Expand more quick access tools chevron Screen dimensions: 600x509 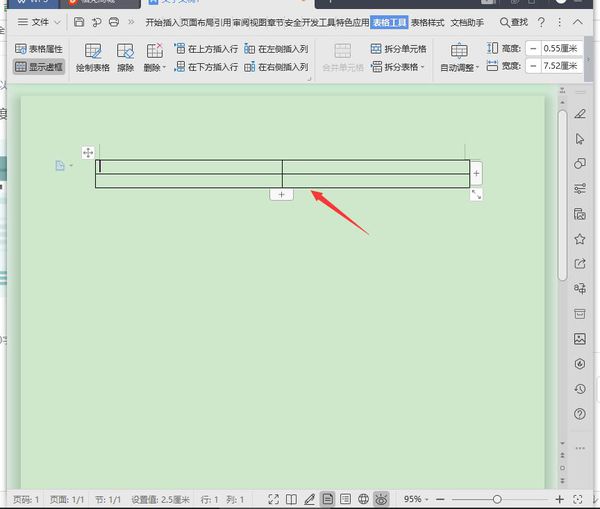(131, 22)
